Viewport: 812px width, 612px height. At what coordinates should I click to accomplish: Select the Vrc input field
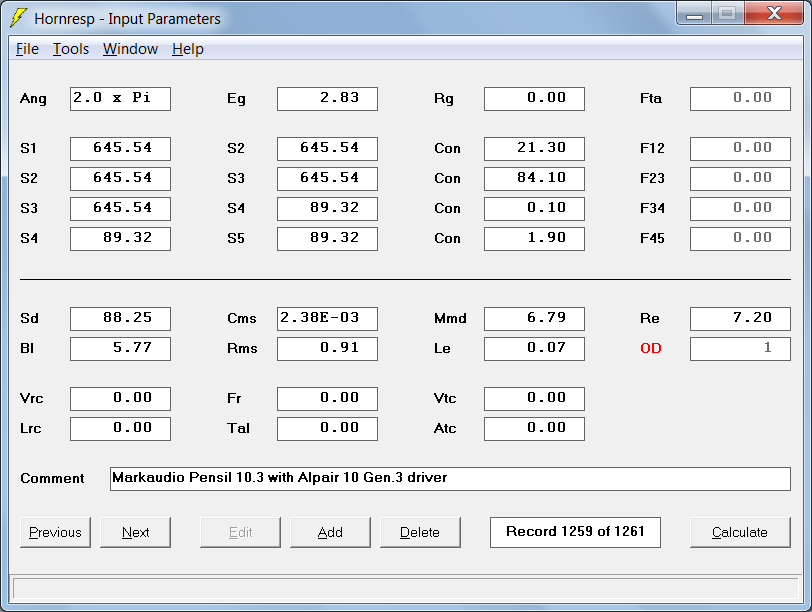pos(120,399)
